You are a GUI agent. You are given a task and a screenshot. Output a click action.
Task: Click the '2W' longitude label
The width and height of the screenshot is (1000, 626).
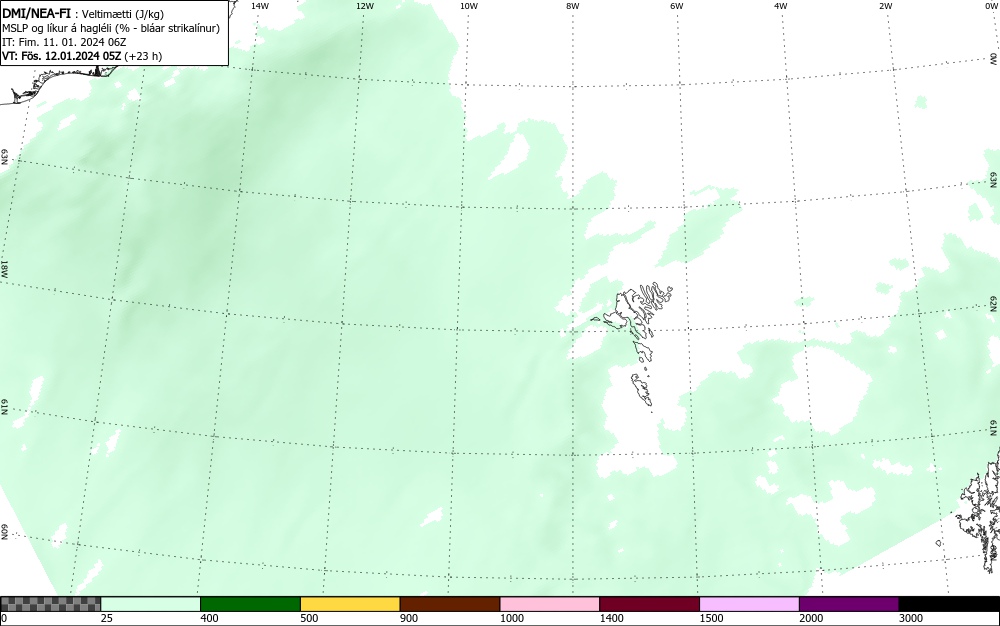pyautogui.click(x=885, y=6)
